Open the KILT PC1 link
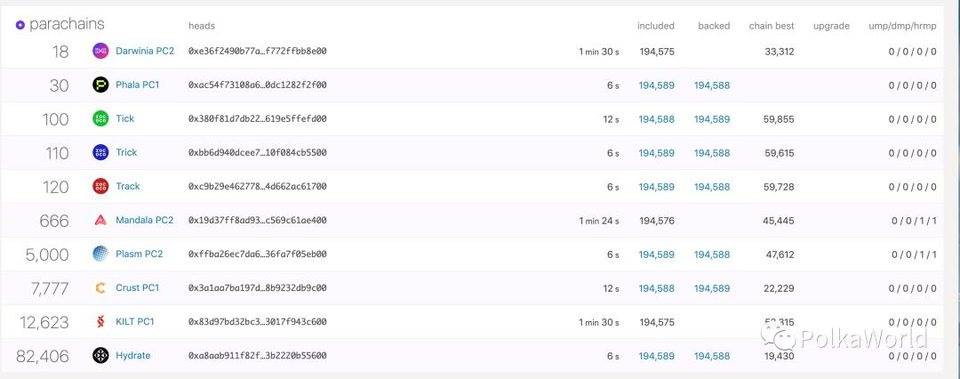 point(135,321)
